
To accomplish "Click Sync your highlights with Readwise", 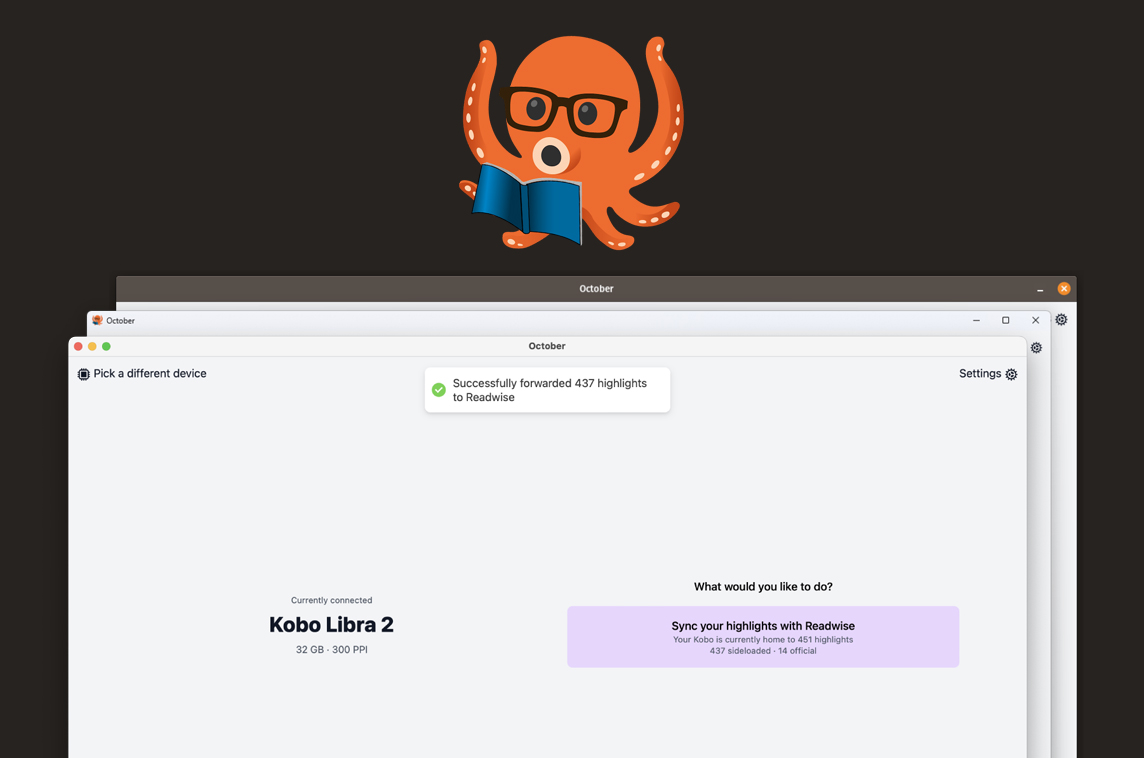I will (x=763, y=637).
